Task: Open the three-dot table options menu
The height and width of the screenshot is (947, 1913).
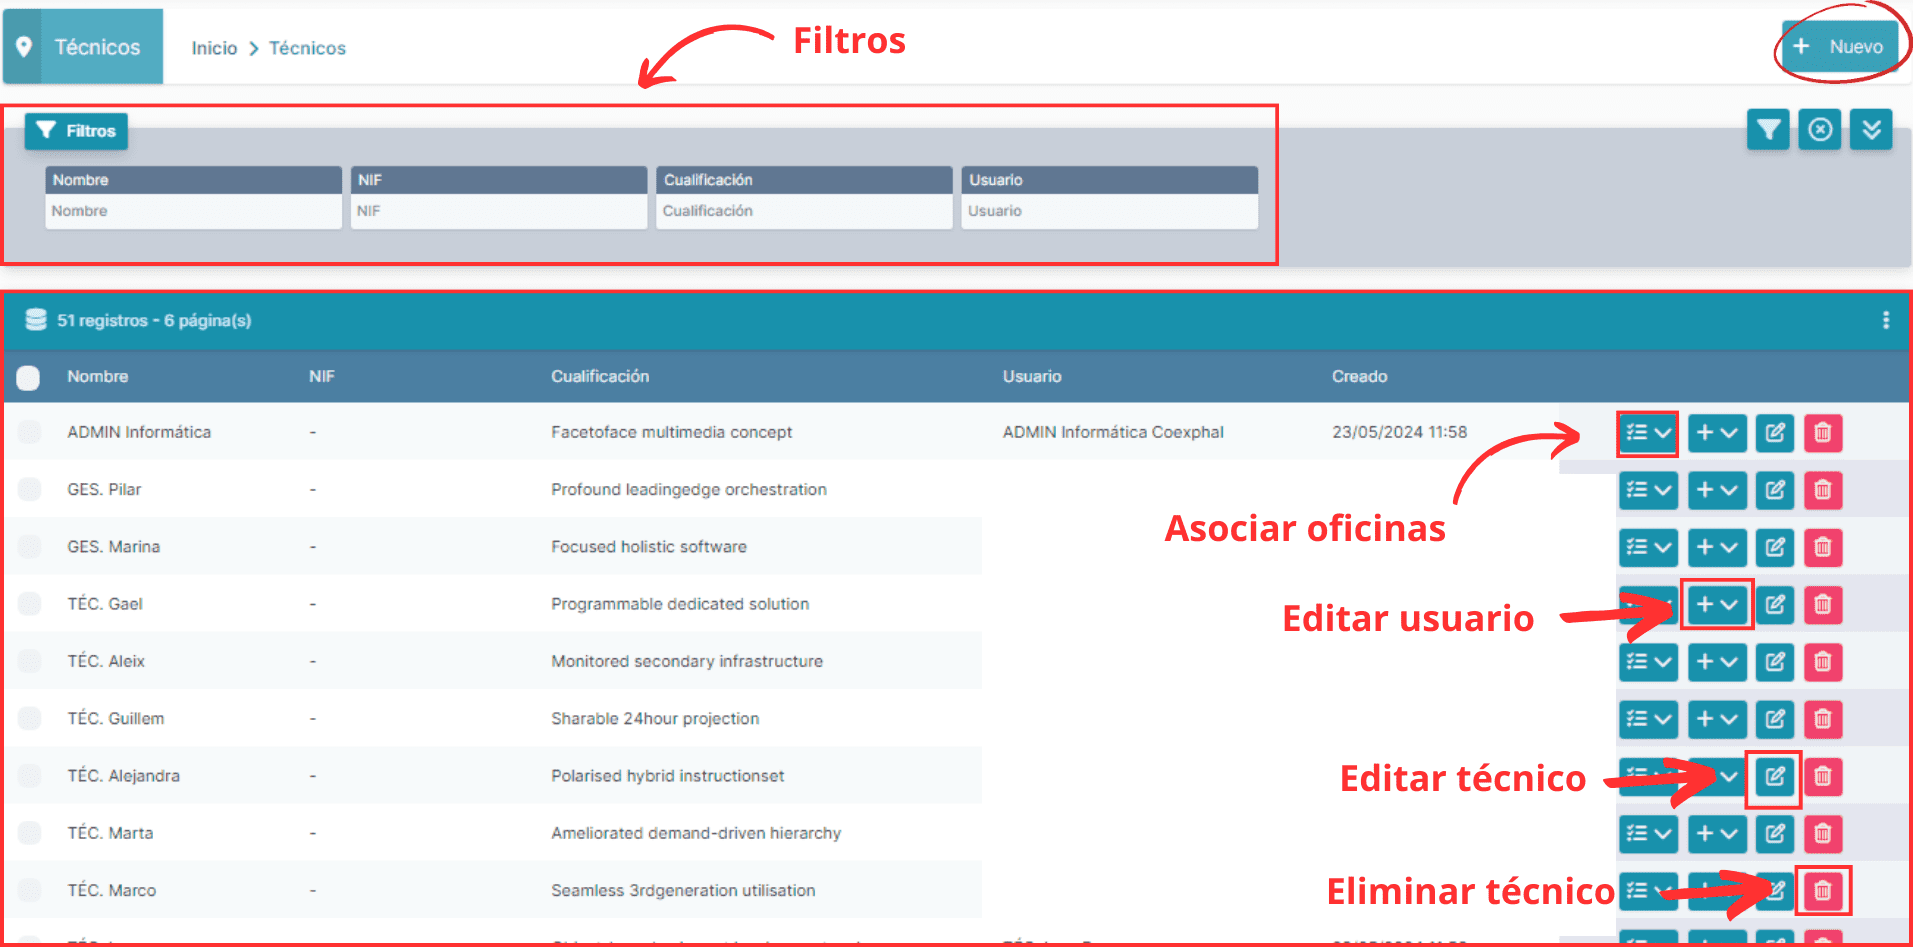Action: (x=1885, y=320)
